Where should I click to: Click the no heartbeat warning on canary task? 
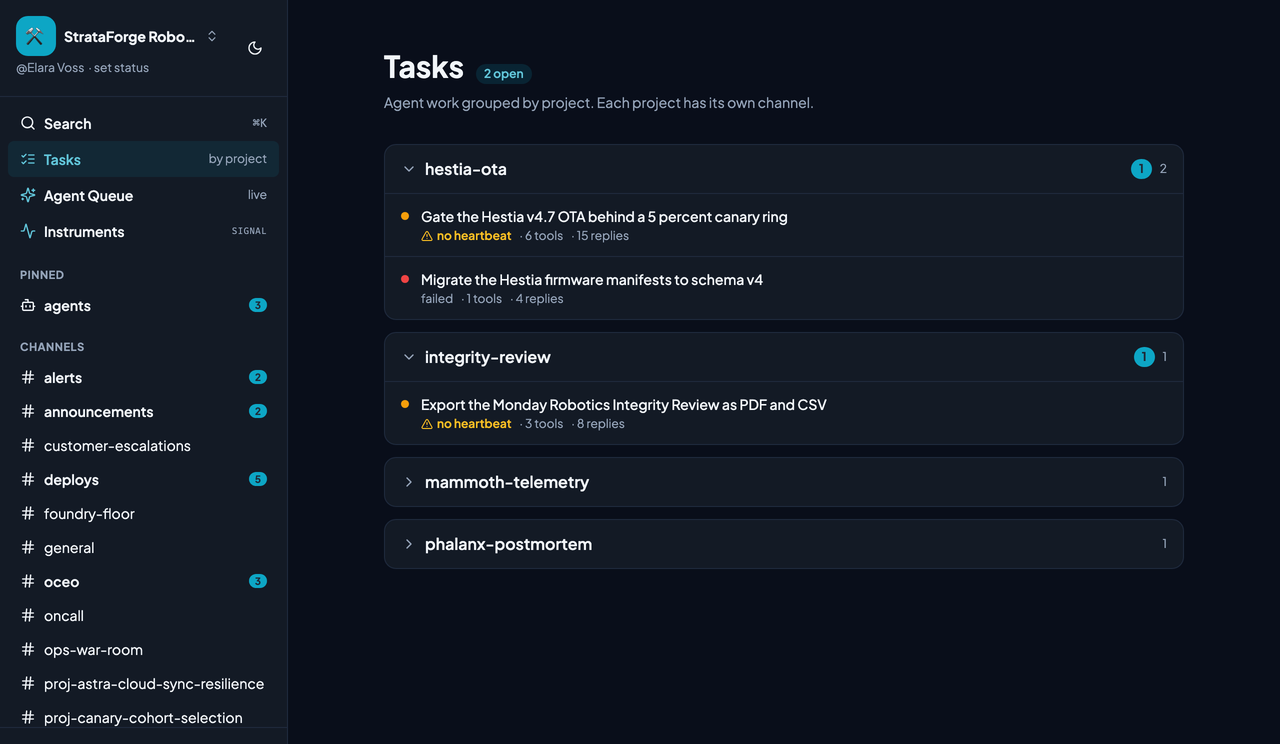tap(466, 236)
